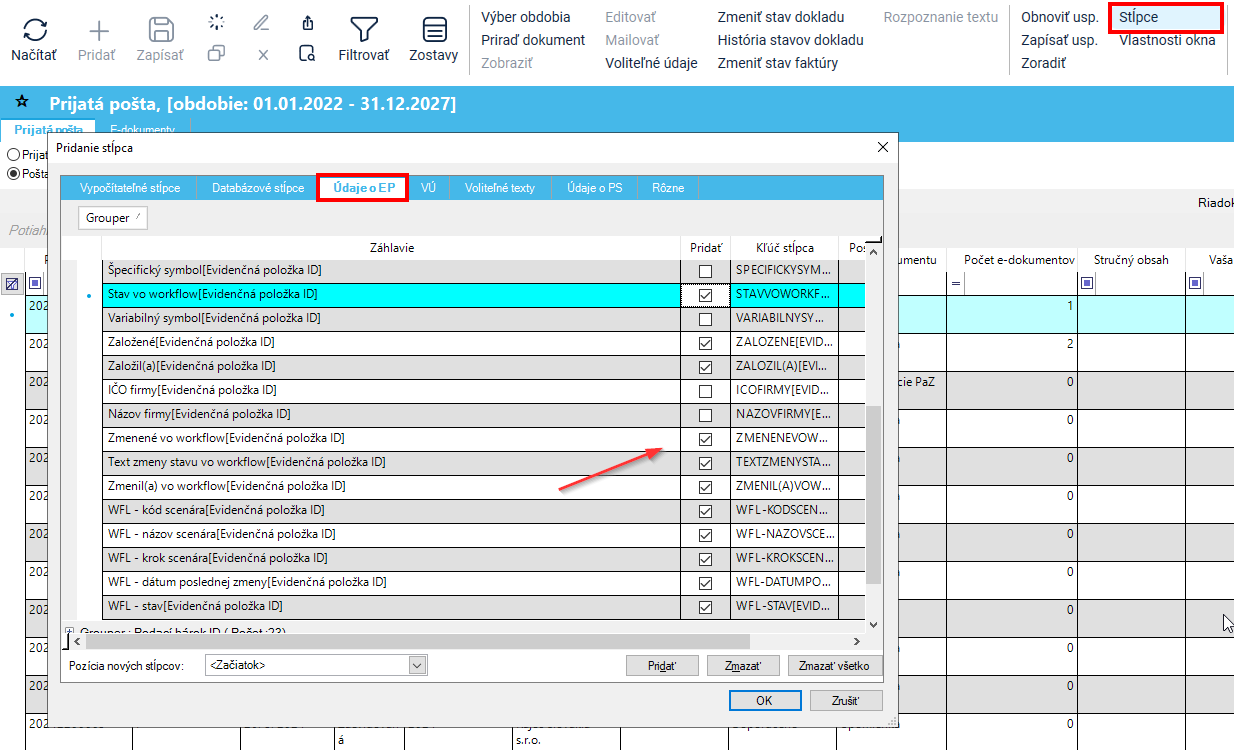The width and height of the screenshot is (1234, 750).
Task: Open the Zostavy reports icon
Action: 433,30
